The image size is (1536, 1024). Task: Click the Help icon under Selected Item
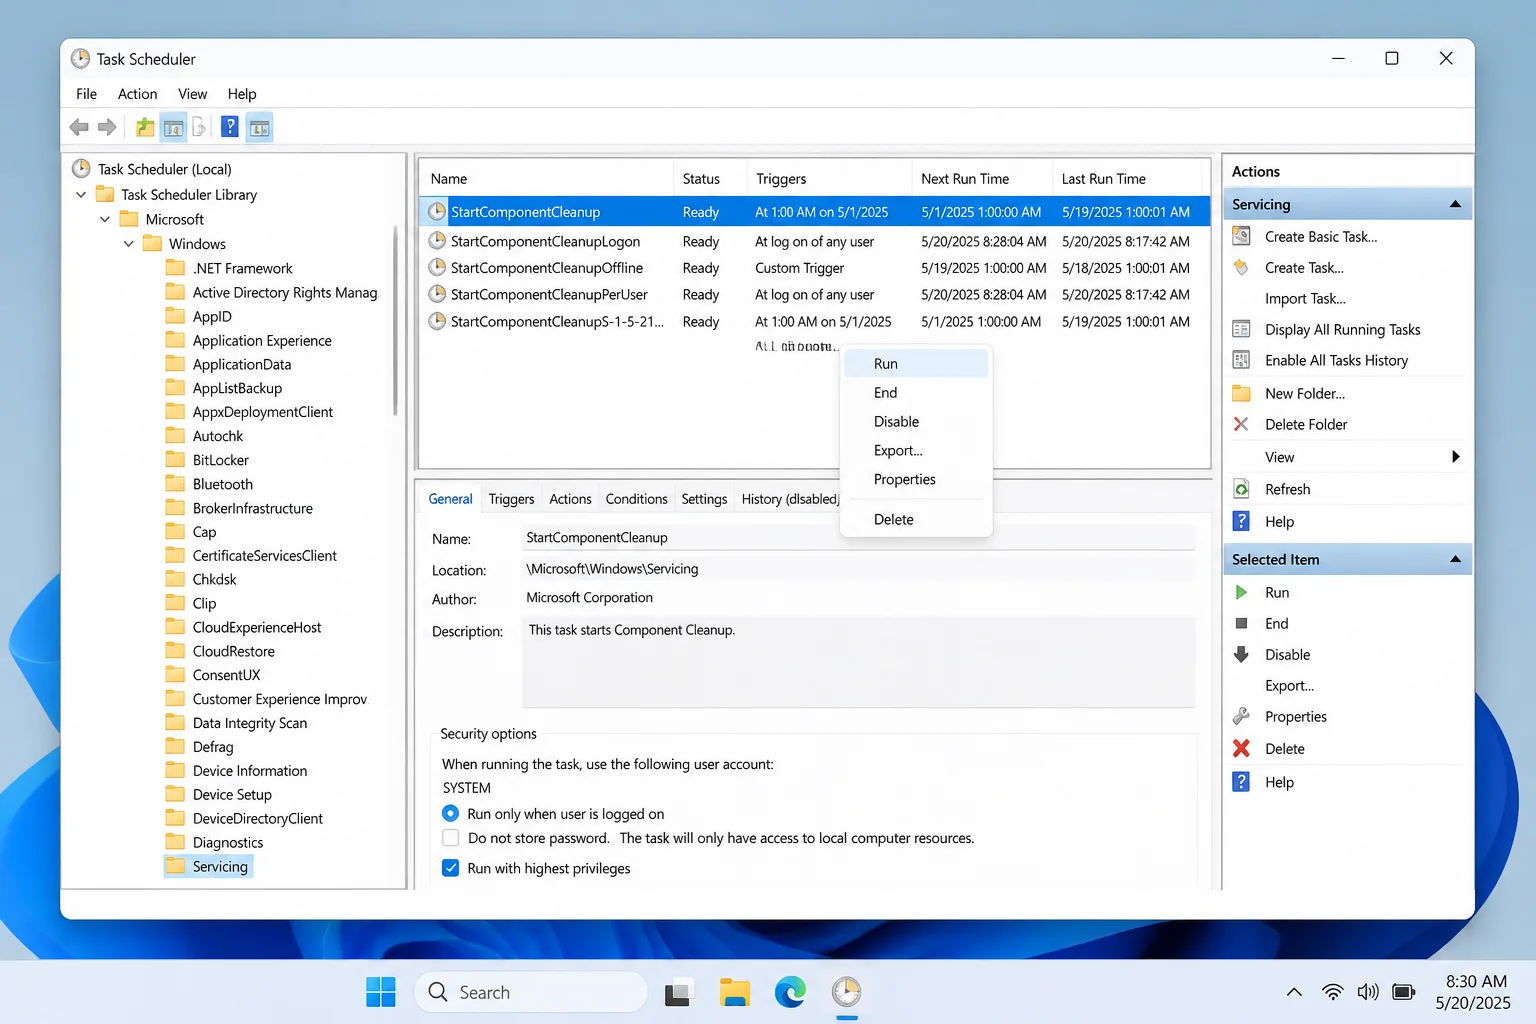tap(1241, 782)
